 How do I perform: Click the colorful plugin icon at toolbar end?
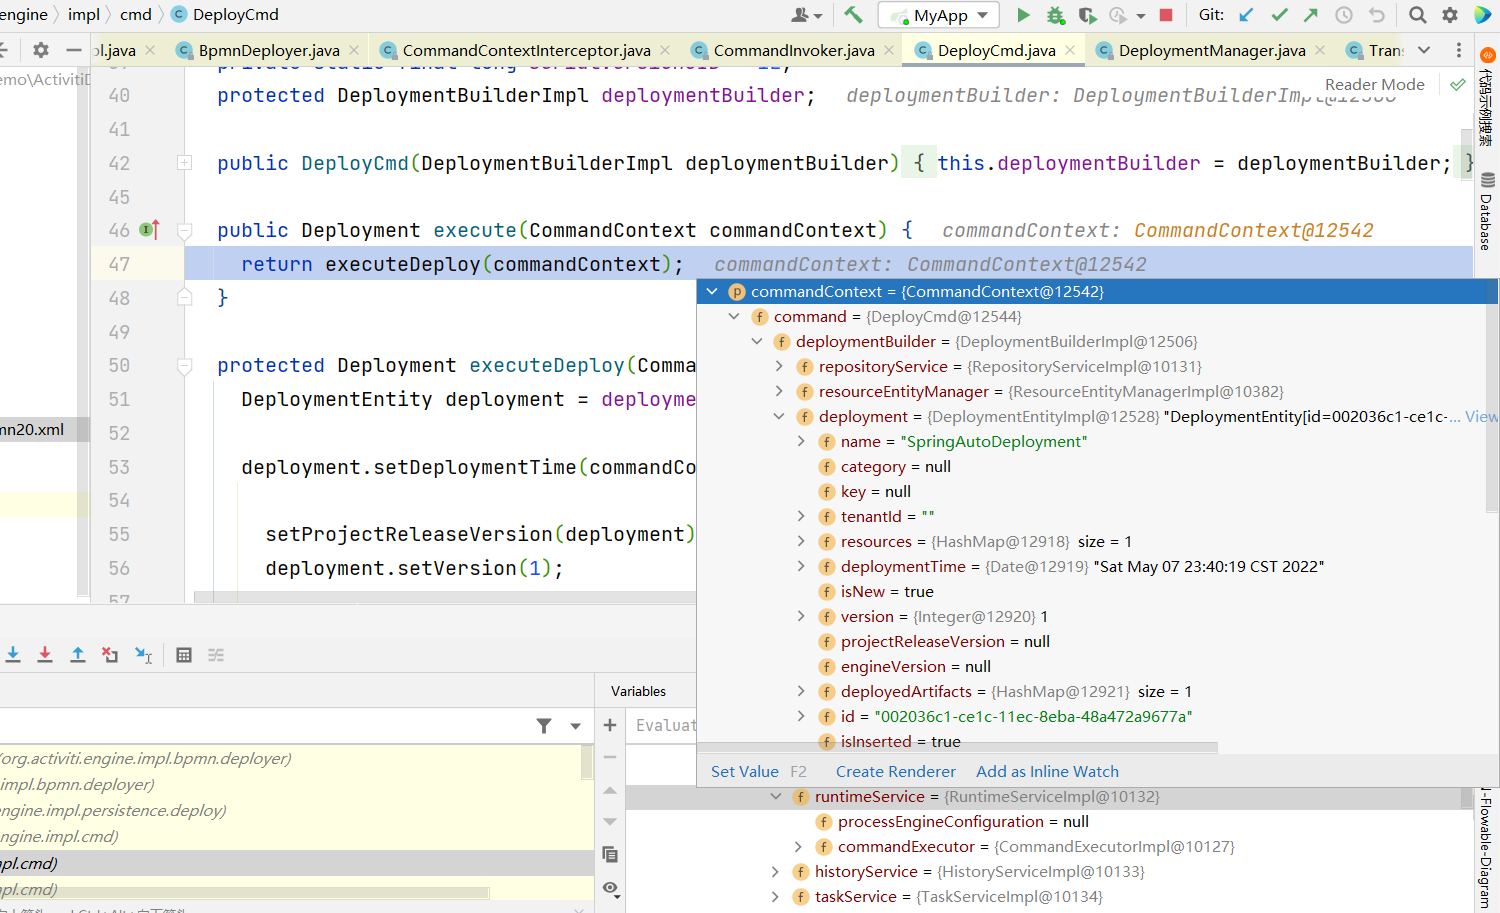(1483, 15)
